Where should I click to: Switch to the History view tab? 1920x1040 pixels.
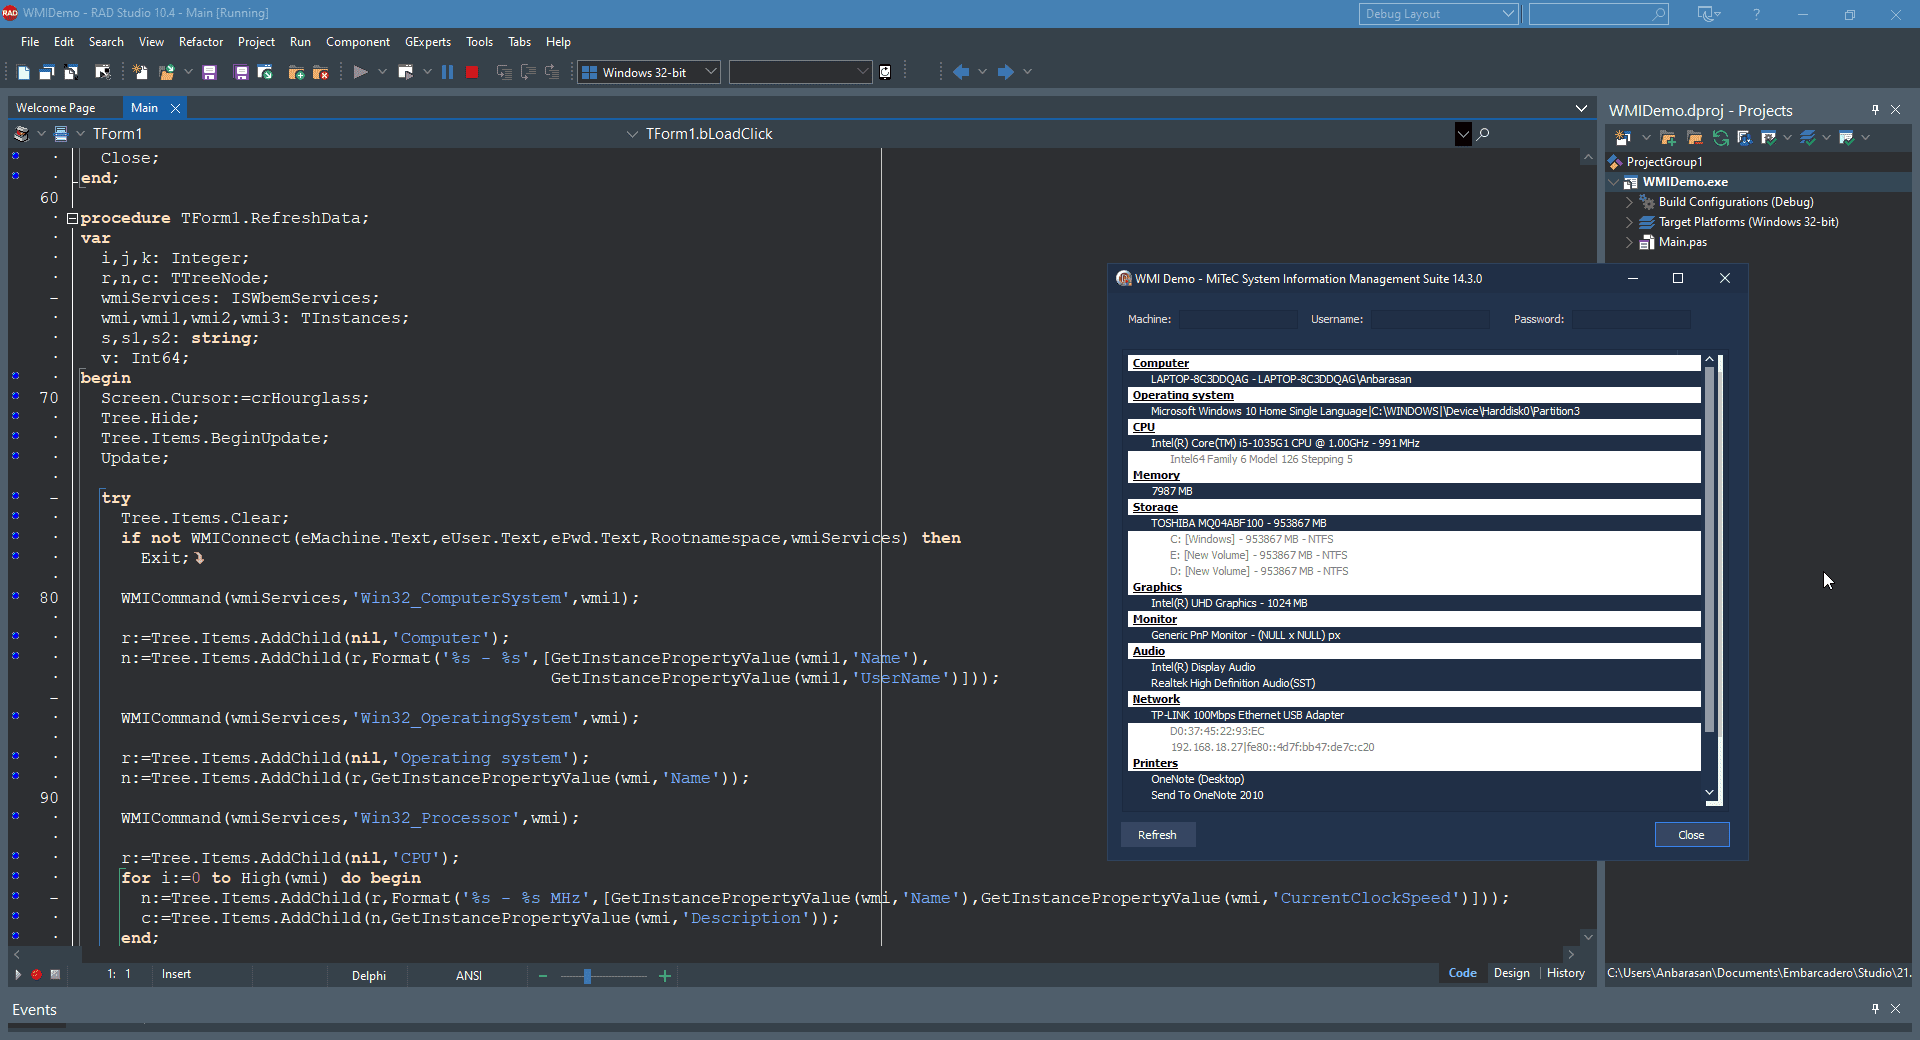pos(1565,973)
